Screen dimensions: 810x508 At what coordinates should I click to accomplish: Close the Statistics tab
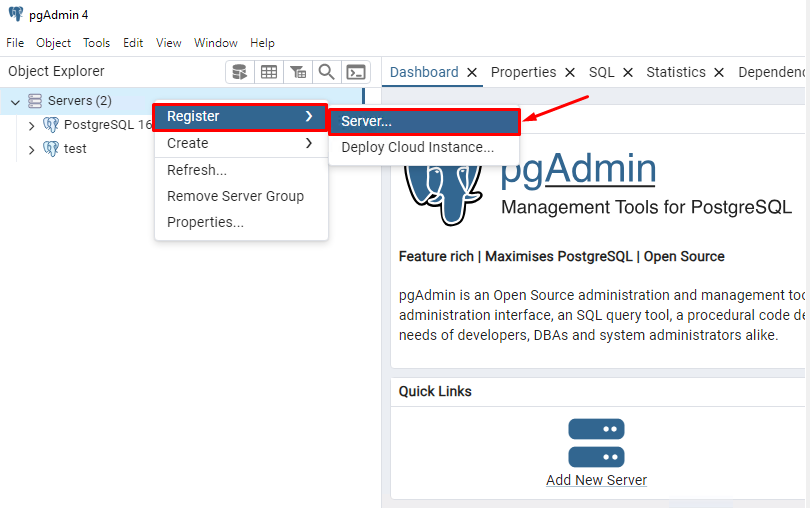[x=719, y=73]
